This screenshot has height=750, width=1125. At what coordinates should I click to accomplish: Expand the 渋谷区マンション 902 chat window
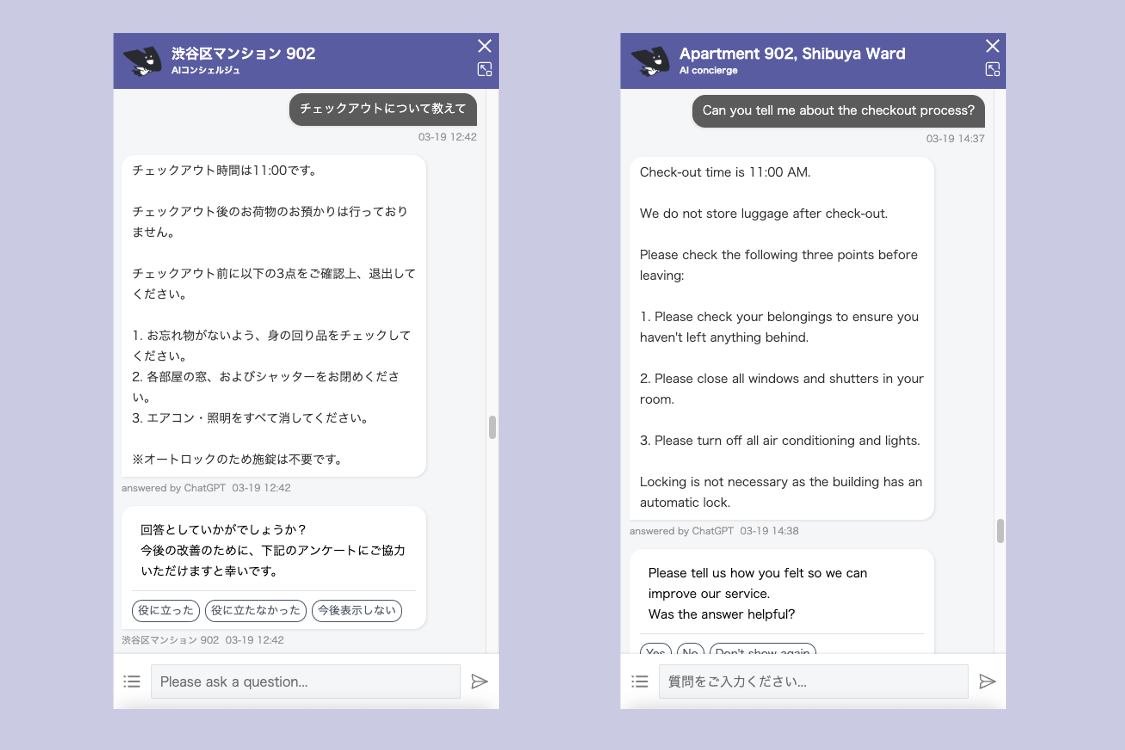(x=485, y=69)
